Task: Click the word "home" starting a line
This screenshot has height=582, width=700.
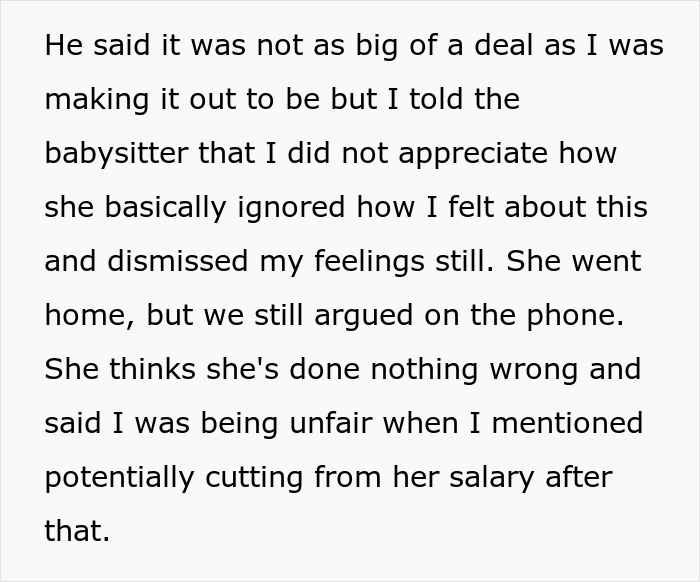Action: click(x=86, y=315)
